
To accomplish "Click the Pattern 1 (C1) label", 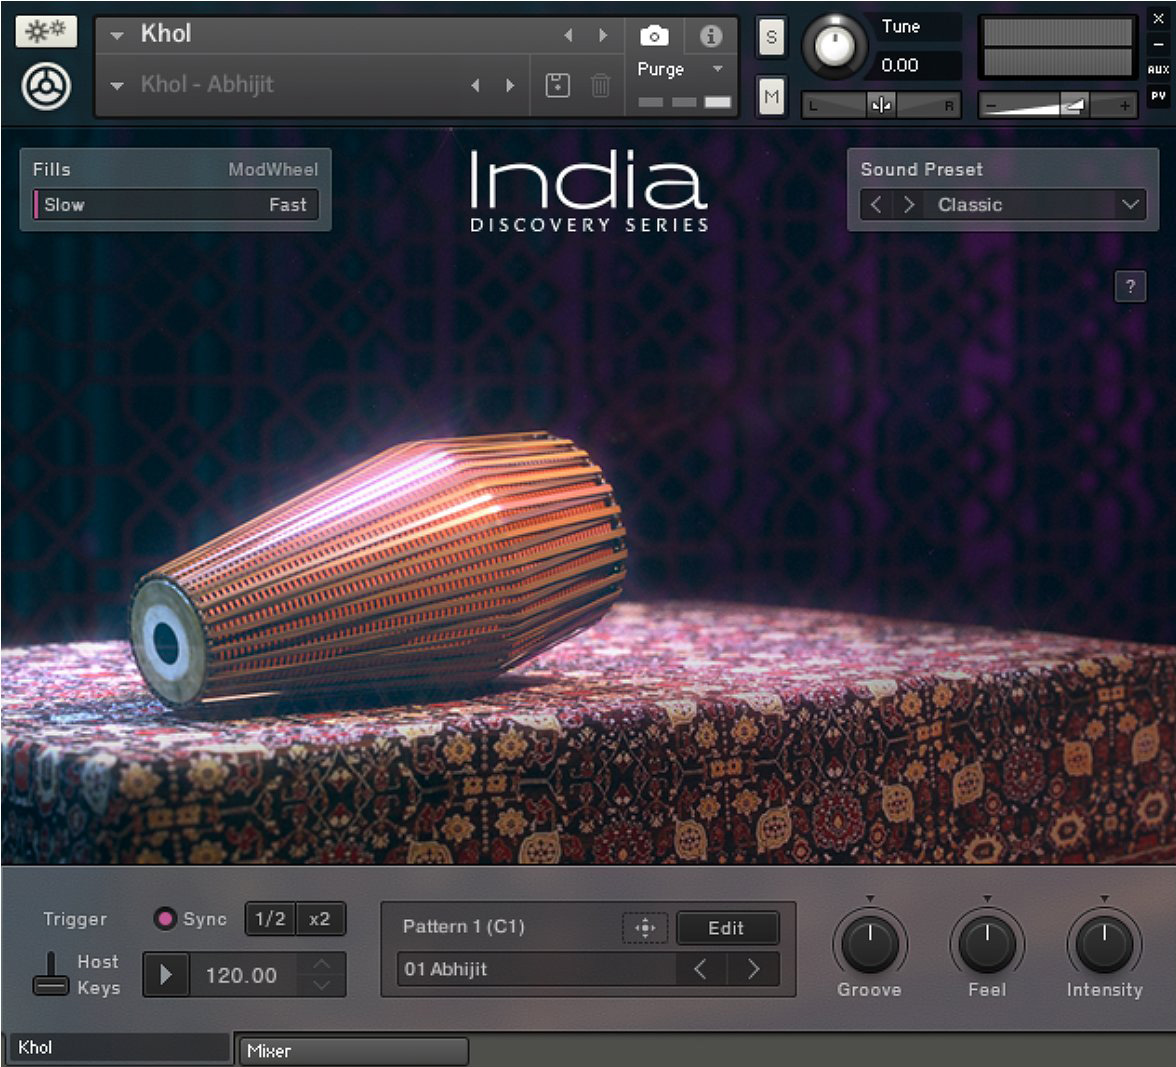I will click(464, 927).
